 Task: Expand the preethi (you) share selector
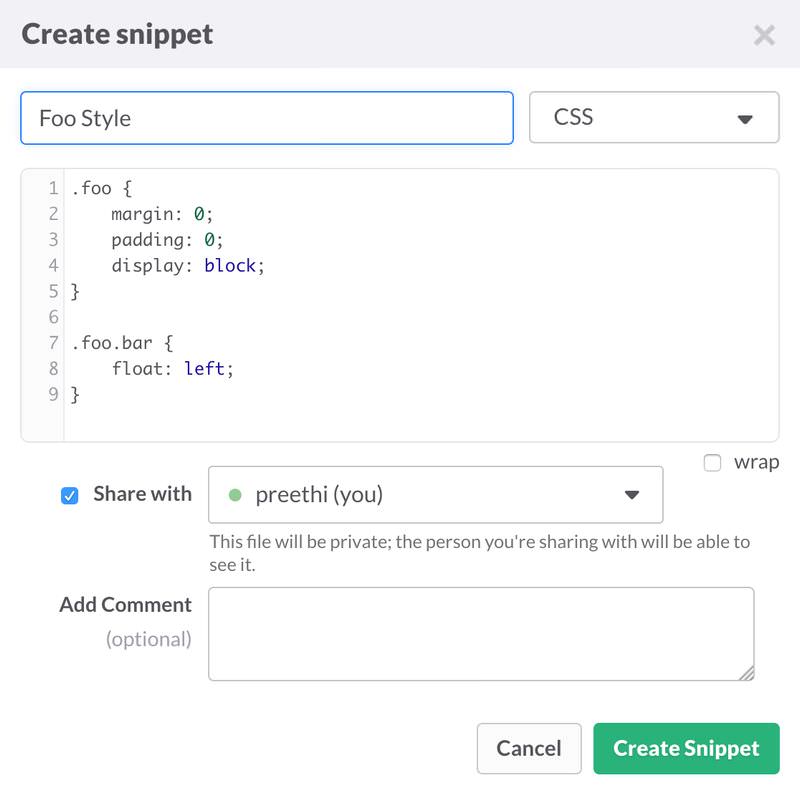click(x=435, y=494)
